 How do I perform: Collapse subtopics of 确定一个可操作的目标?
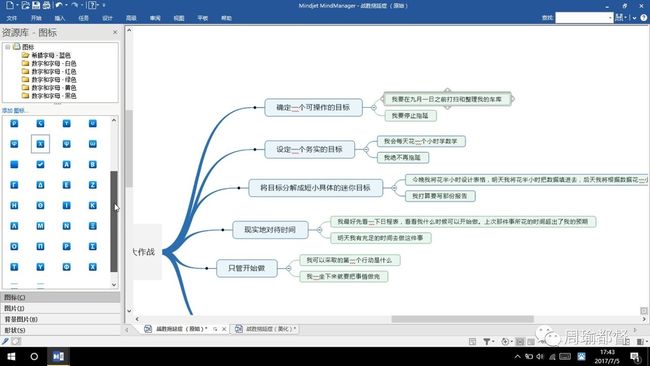[x=374, y=107]
